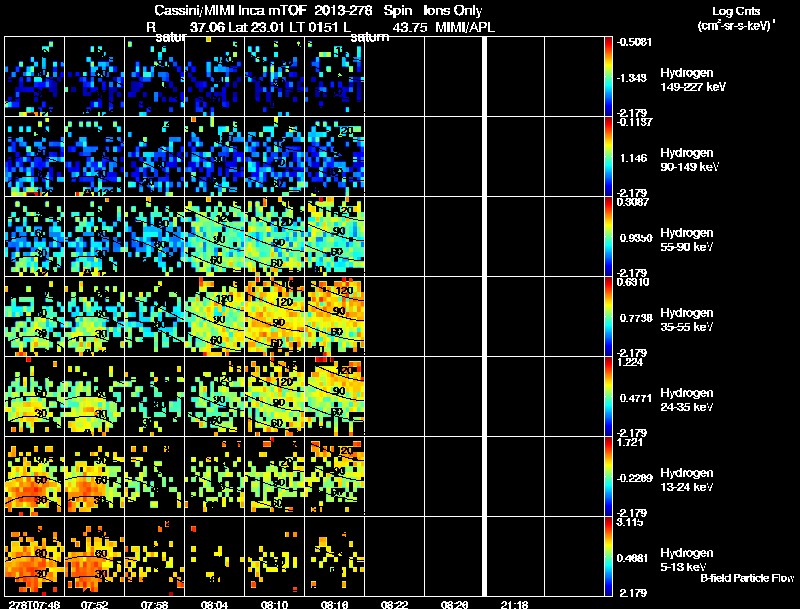Click the 'B-field Particle Flow' legend text
This screenshot has height=609, width=800.
pos(747,578)
